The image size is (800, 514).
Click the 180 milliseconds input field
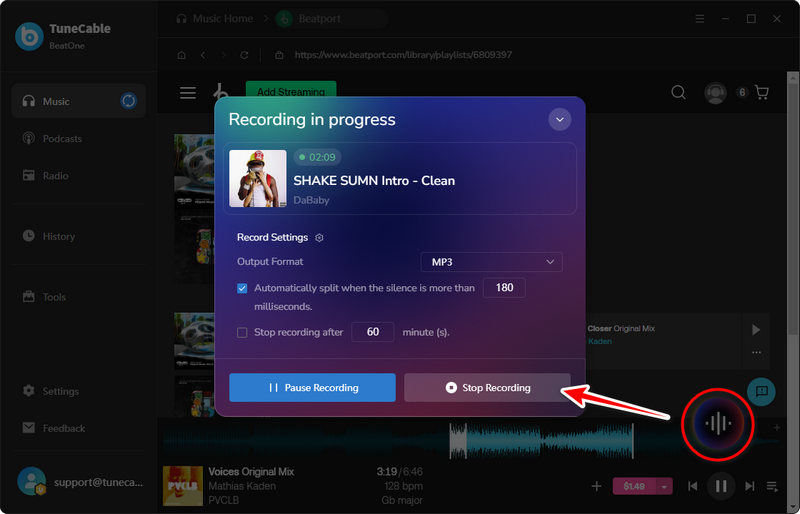(504, 287)
